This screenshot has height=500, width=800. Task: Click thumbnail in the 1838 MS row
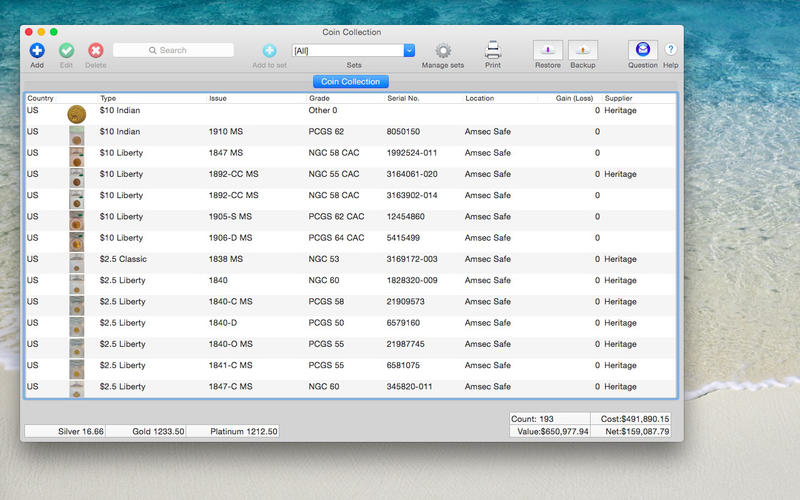click(77, 263)
